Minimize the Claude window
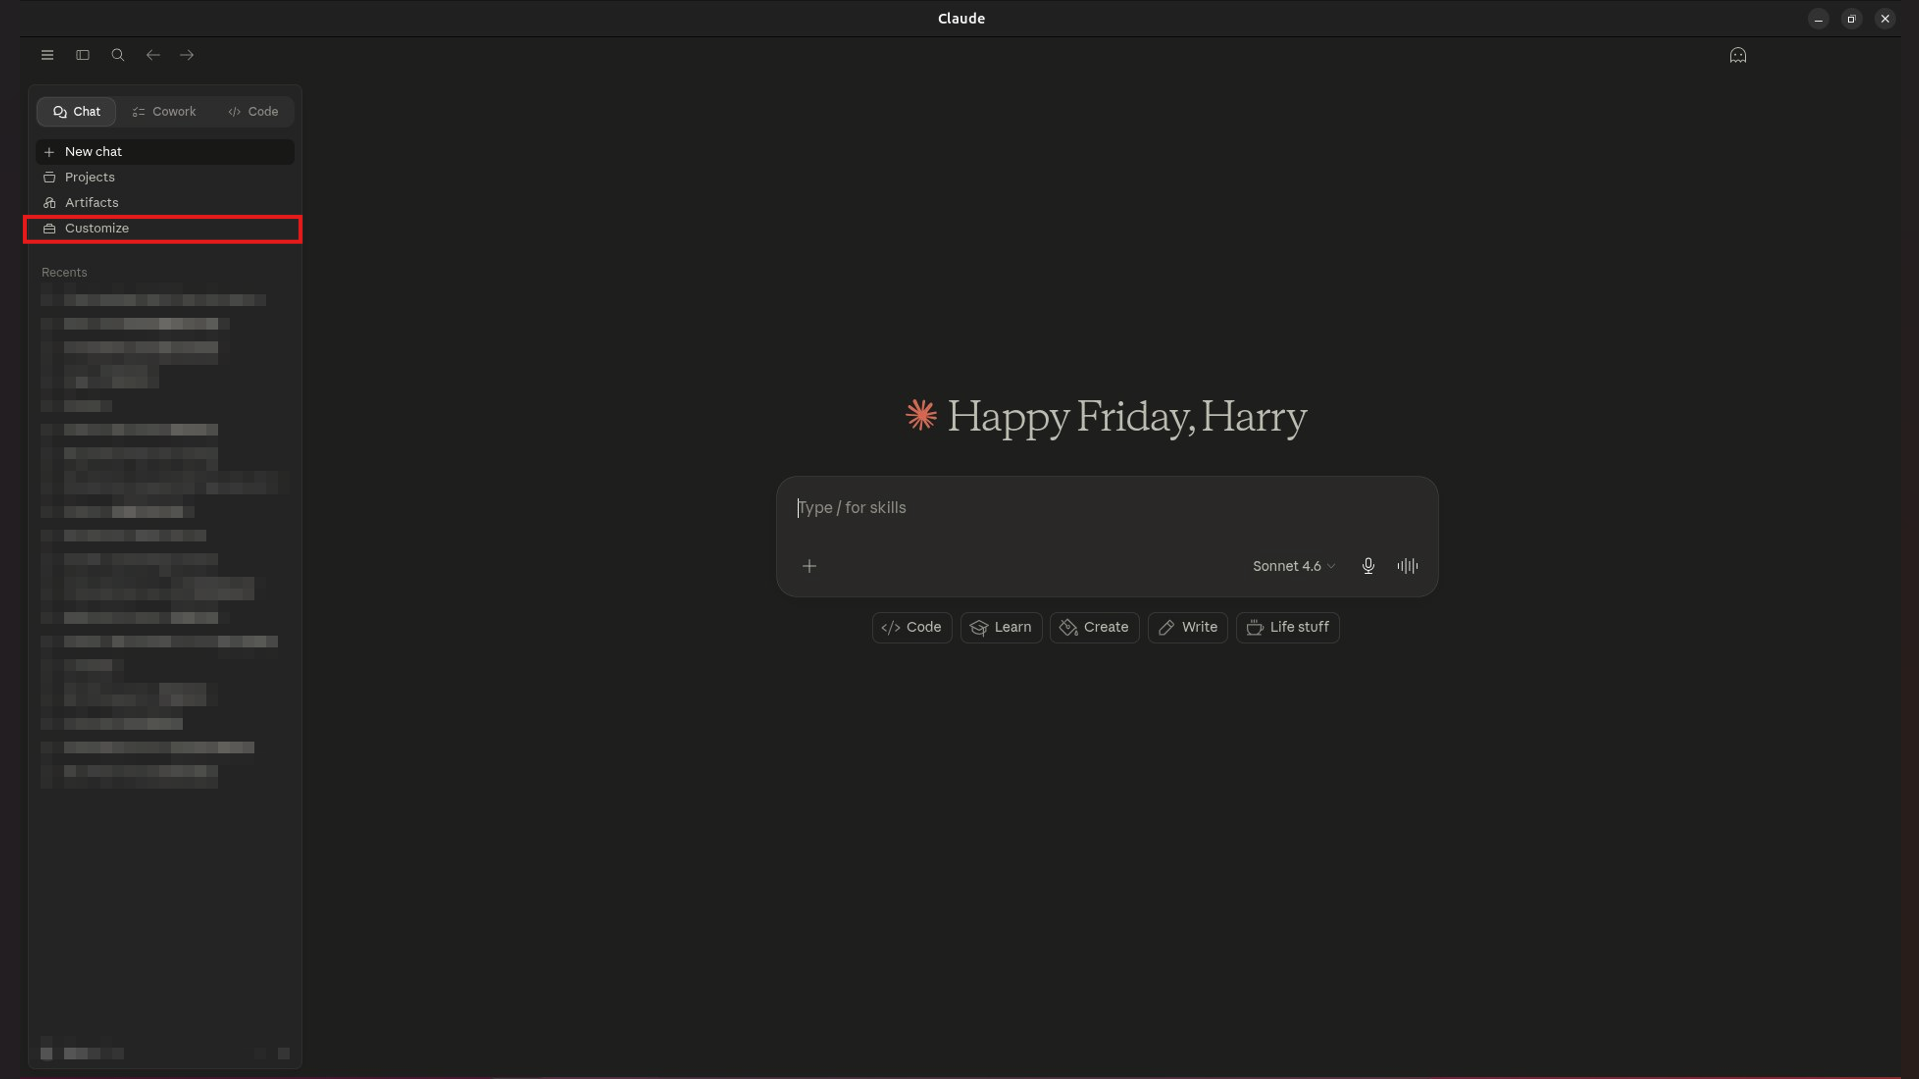Image resolution: width=1919 pixels, height=1079 pixels. 1818,19
